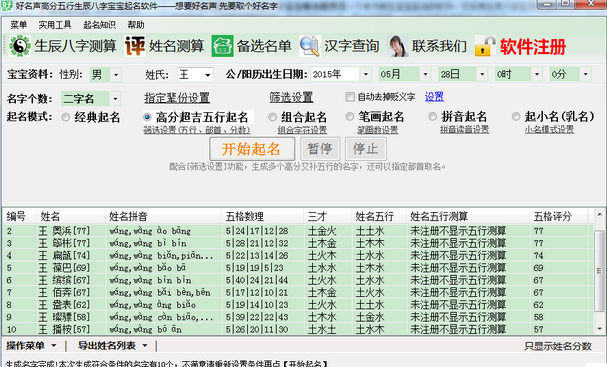This screenshot has width=607, height=367.
Task: Open 联系我们 toolbar label
Action: tap(439, 46)
